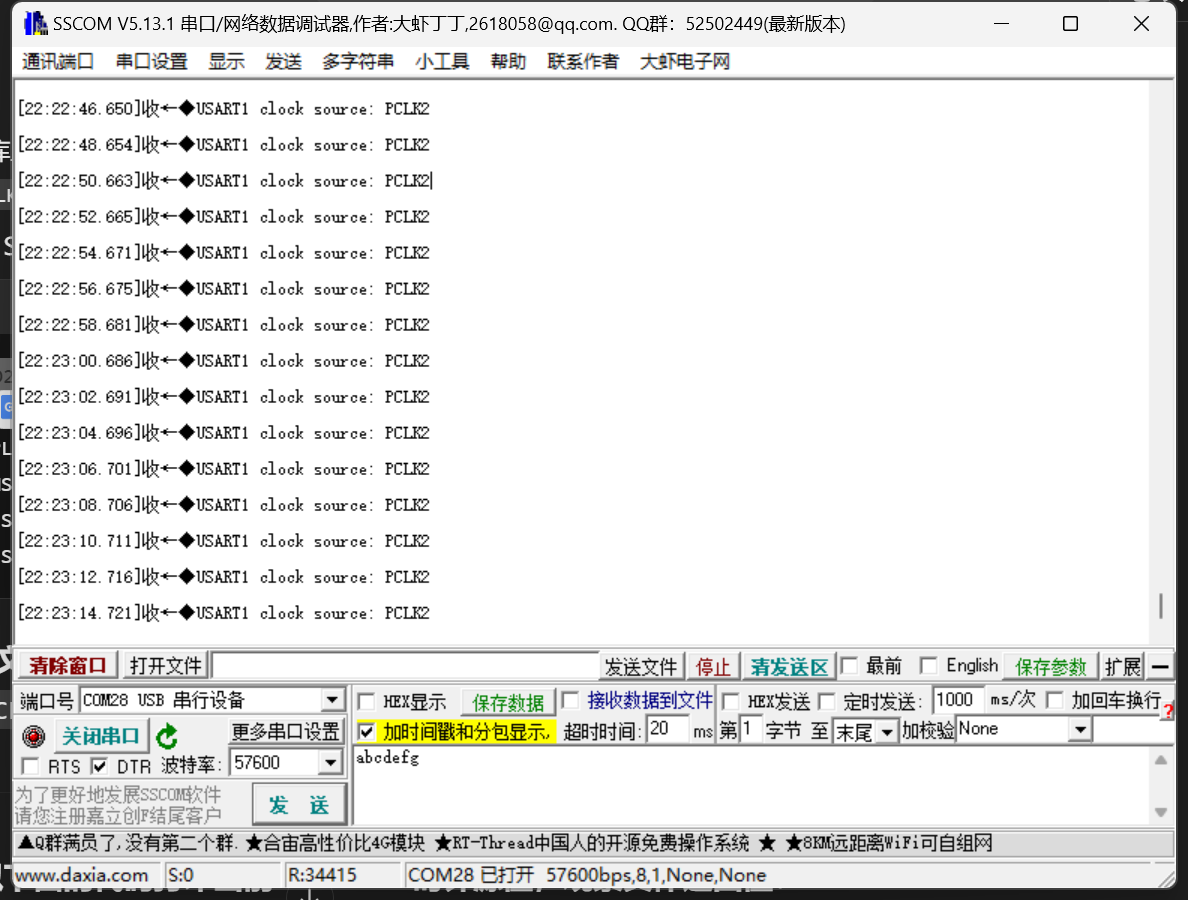Click the SSCOM application icon in title bar
Viewport: 1188px width, 900px height.
(35, 23)
